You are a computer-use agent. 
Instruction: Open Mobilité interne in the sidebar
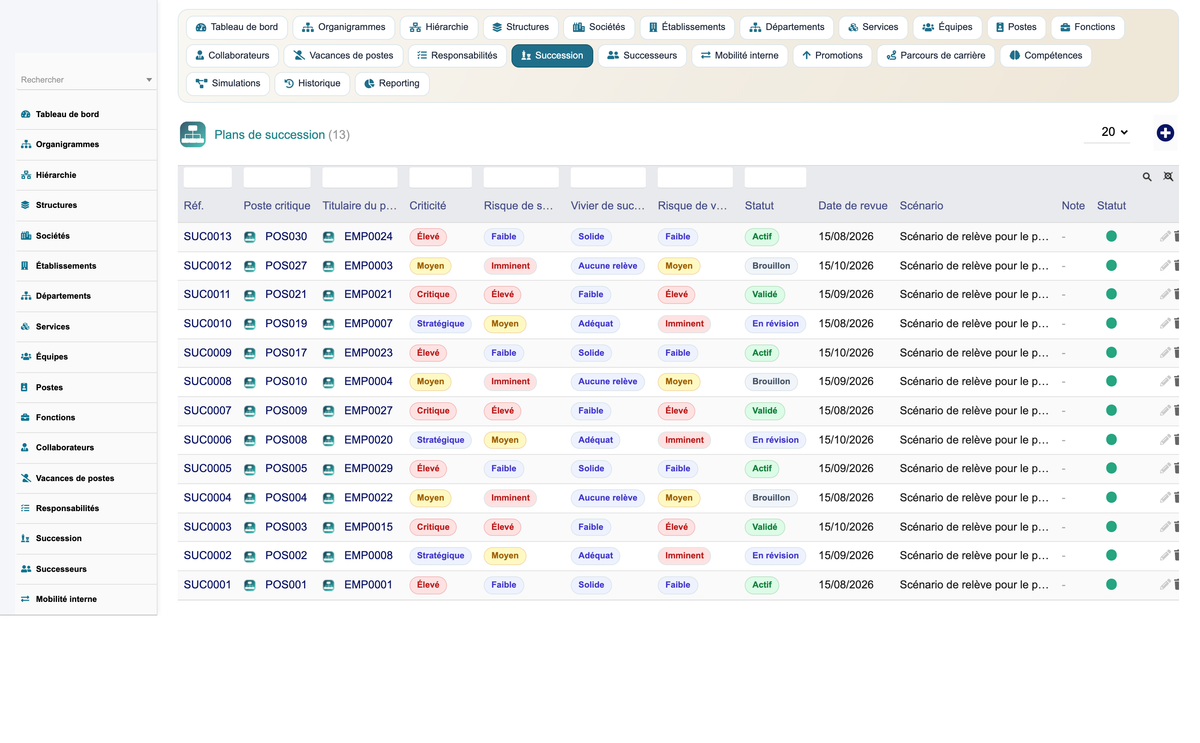66,599
